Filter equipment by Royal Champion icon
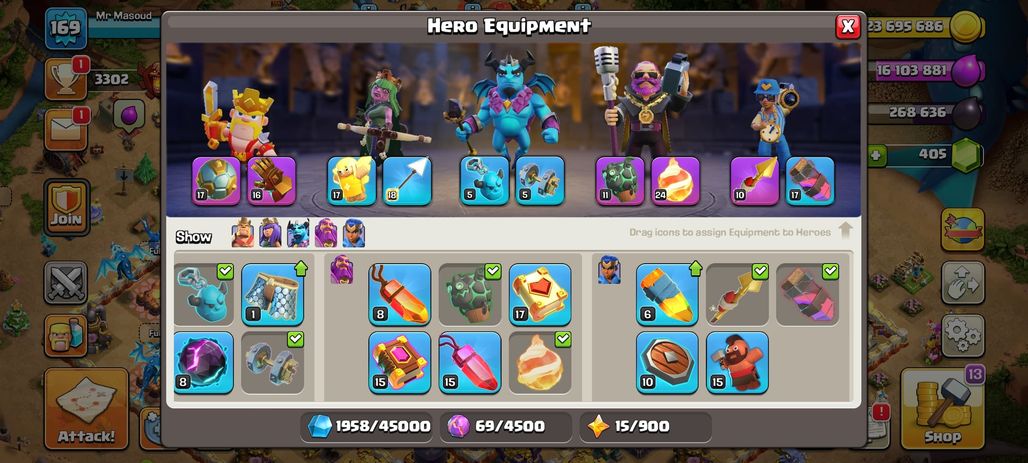 [x=353, y=233]
